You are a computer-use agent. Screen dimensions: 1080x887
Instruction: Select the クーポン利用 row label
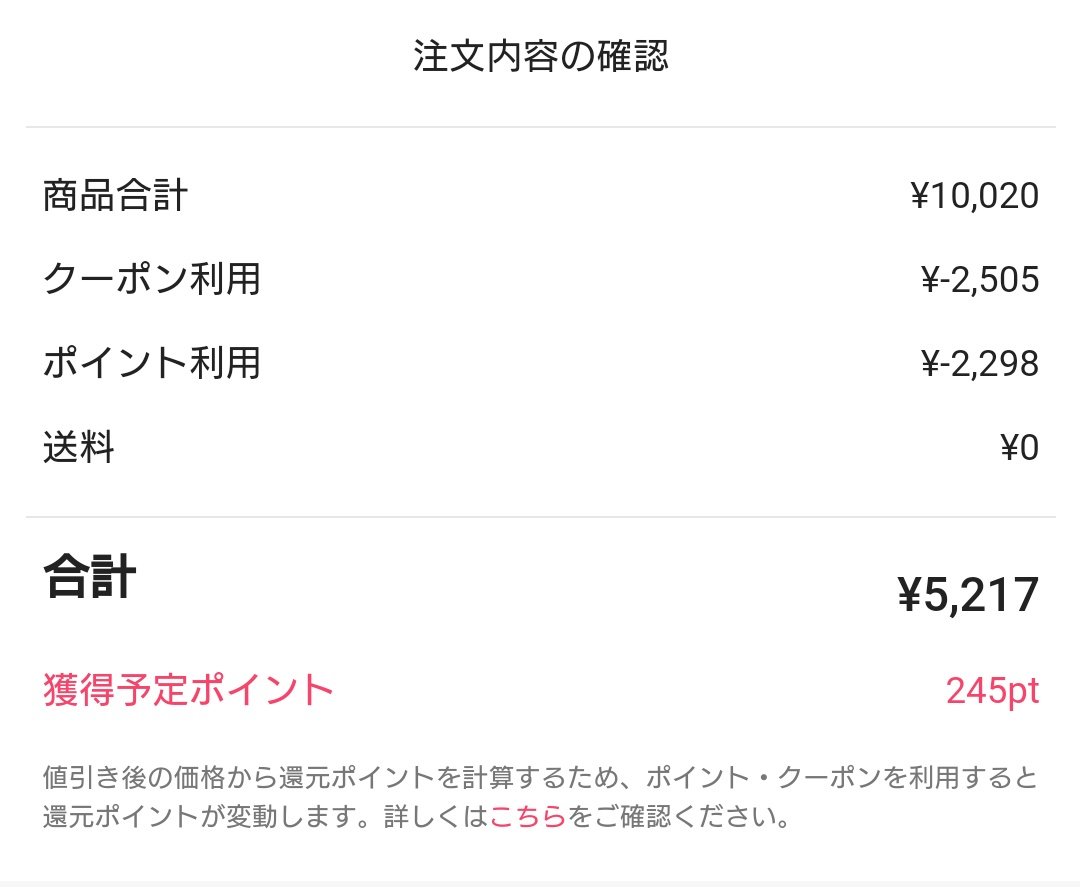tap(152, 279)
